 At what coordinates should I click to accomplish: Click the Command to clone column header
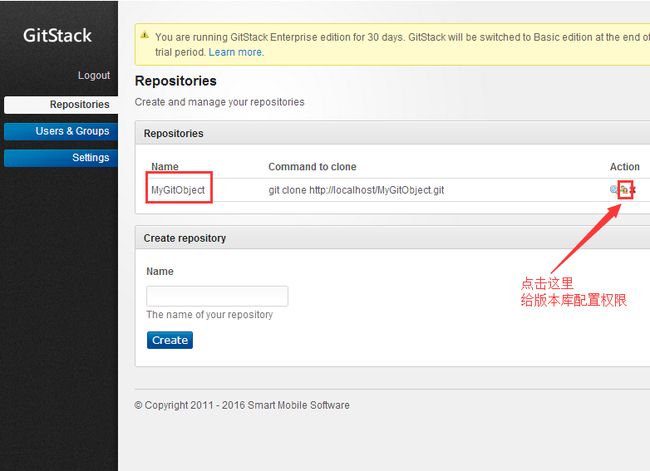tap(312, 167)
